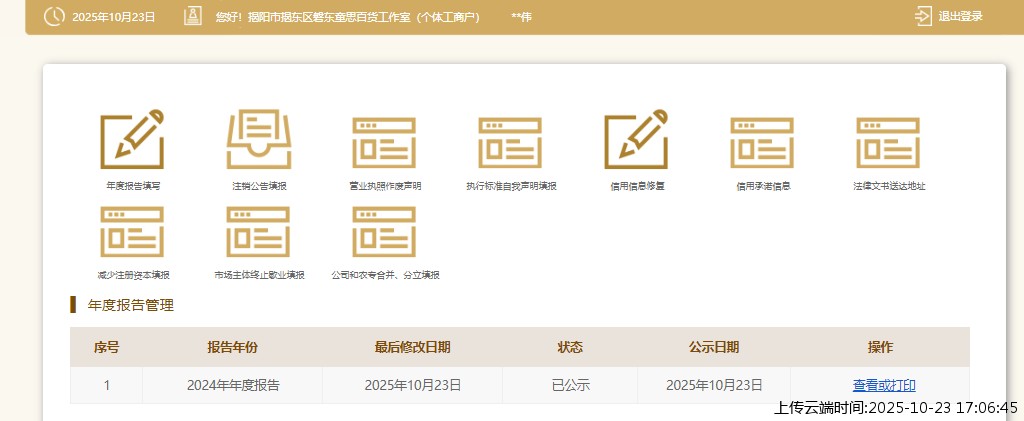This screenshot has height=421, width=1024.
Task: Open the 信用信息修复 pencil icon
Action: pos(636,140)
